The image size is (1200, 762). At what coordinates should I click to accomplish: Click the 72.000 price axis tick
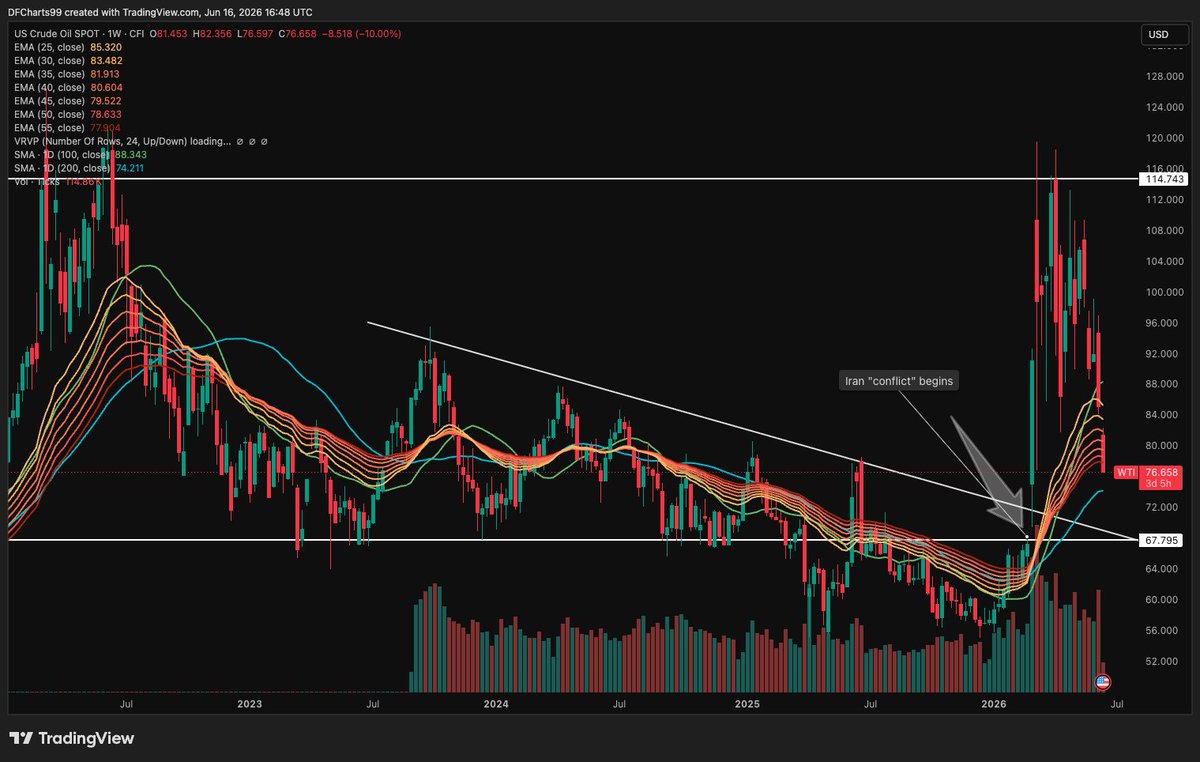coord(1160,508)
